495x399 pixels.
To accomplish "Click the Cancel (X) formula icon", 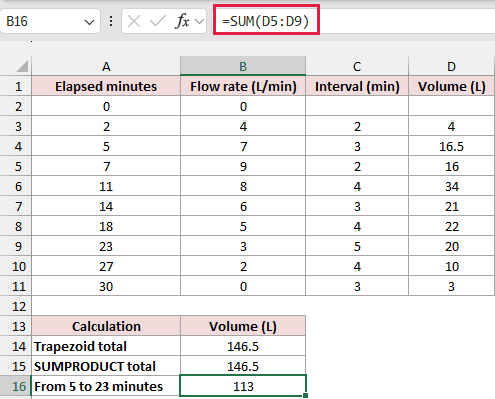I will click(134, 22).
